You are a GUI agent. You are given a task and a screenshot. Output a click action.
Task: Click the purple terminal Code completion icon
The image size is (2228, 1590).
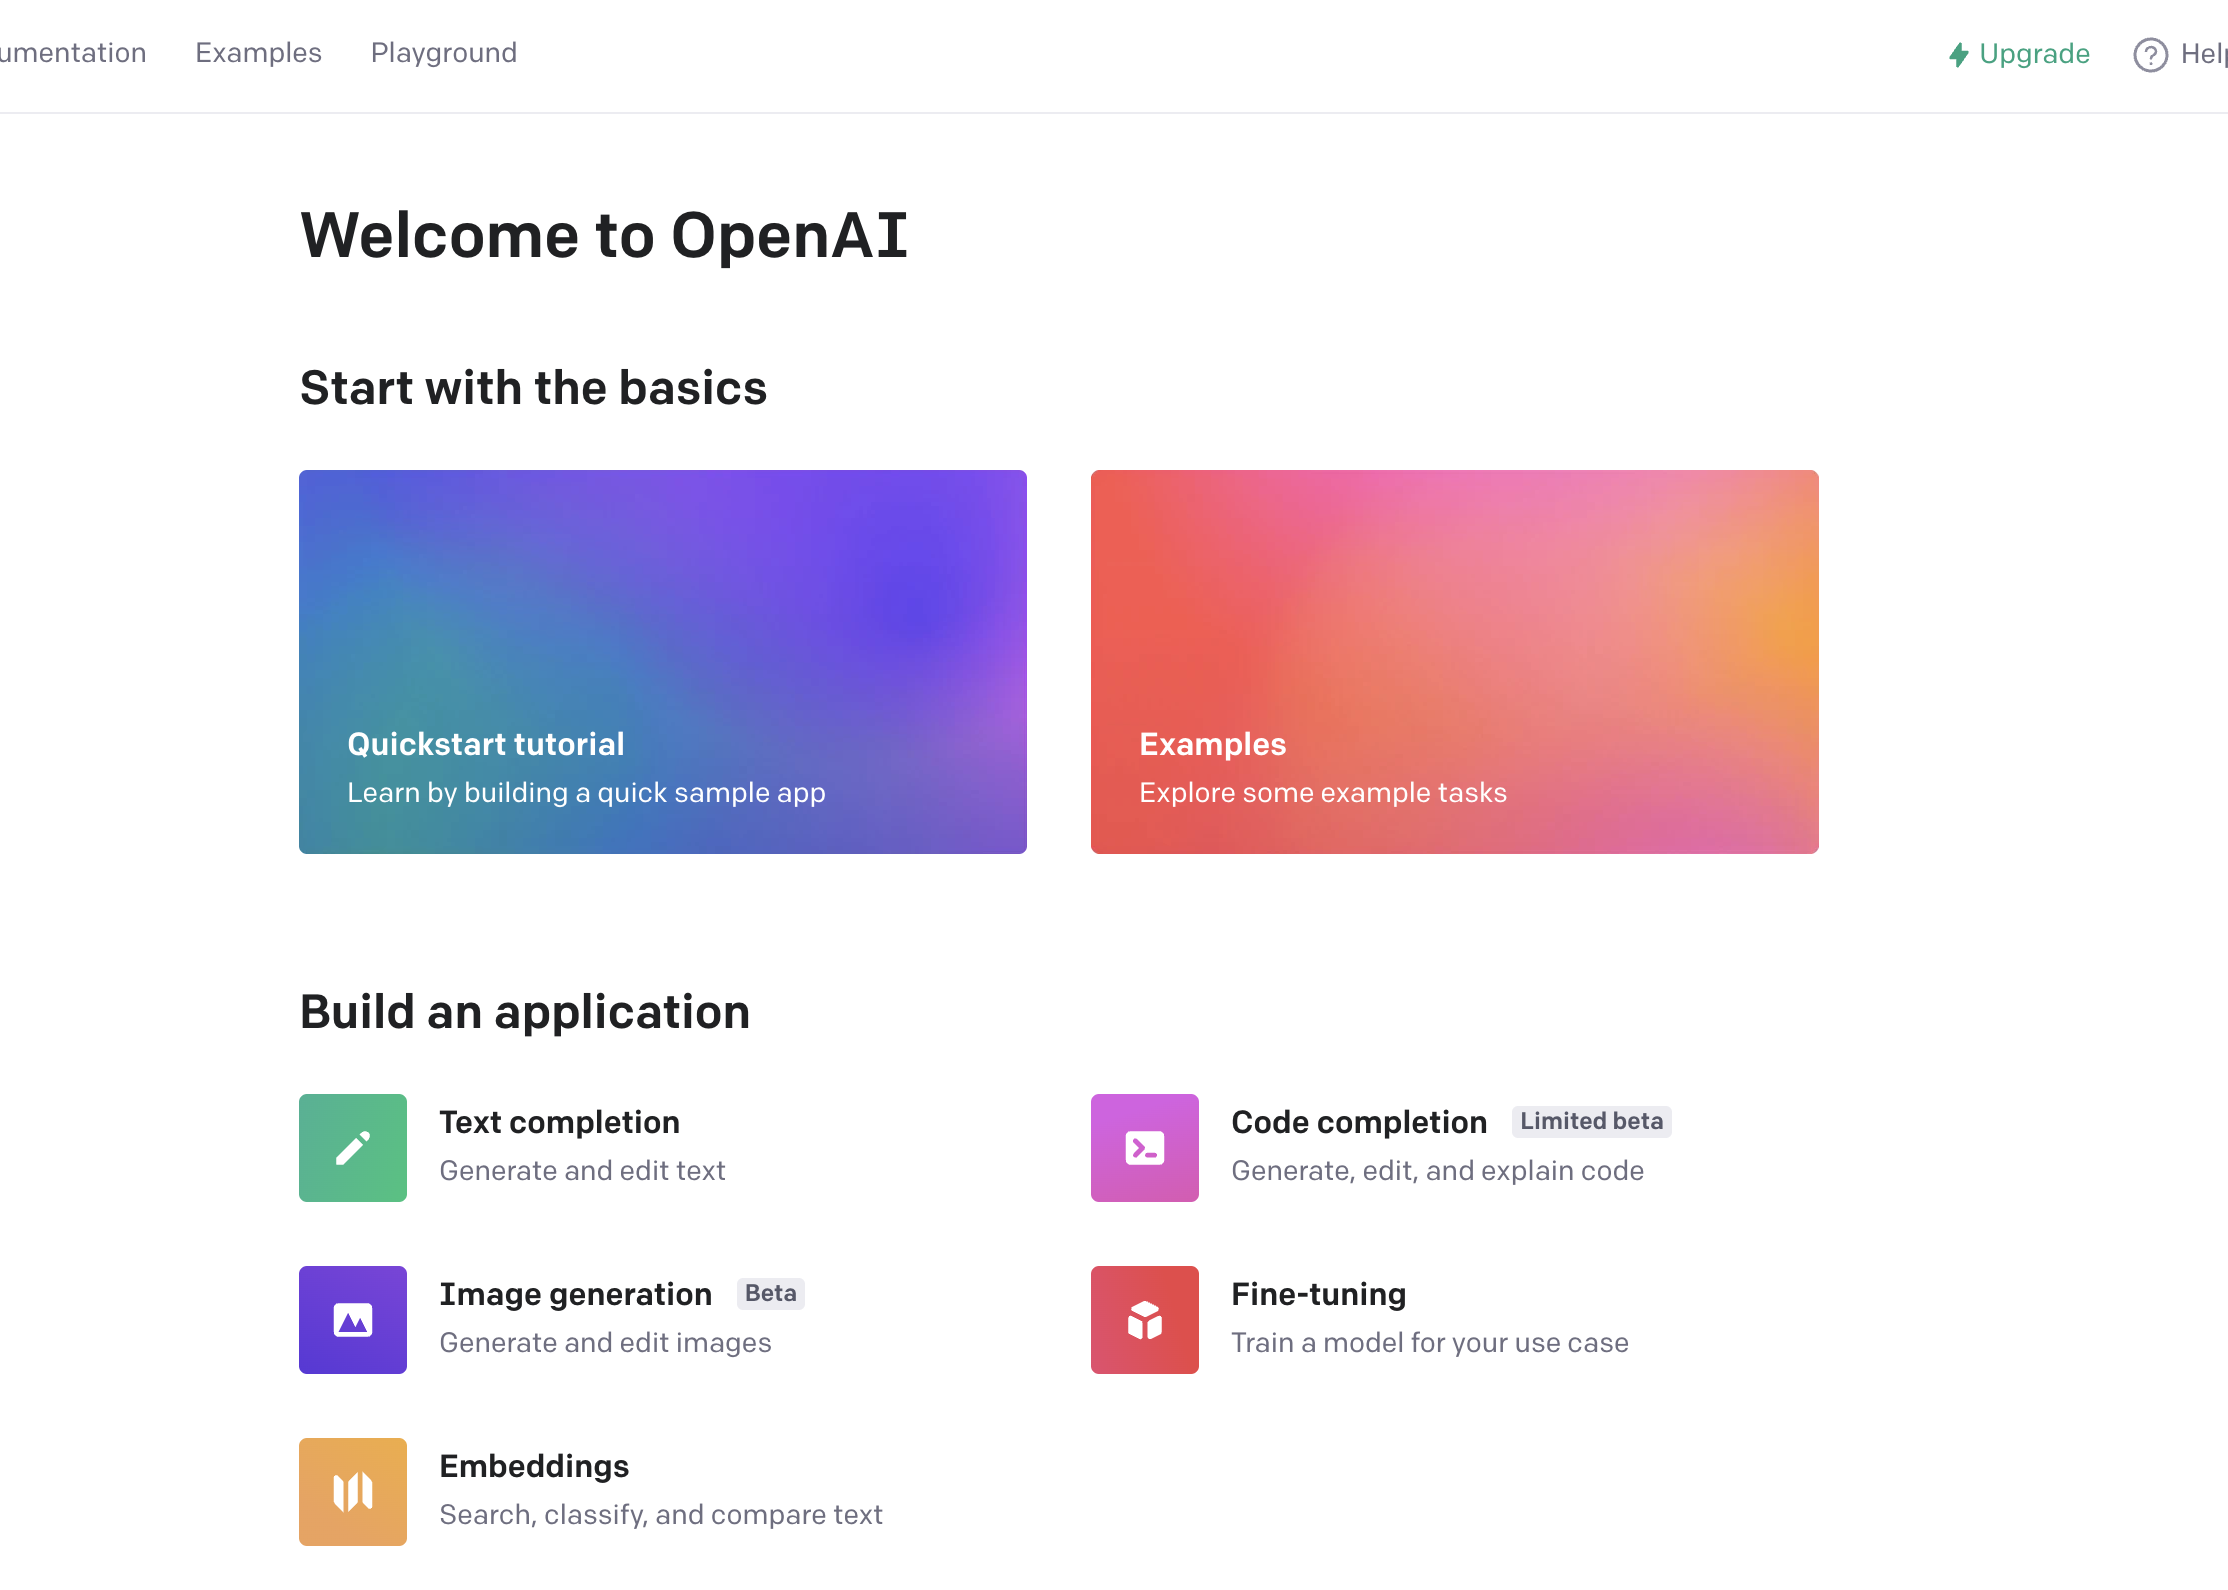(x=1144, y=1147)
